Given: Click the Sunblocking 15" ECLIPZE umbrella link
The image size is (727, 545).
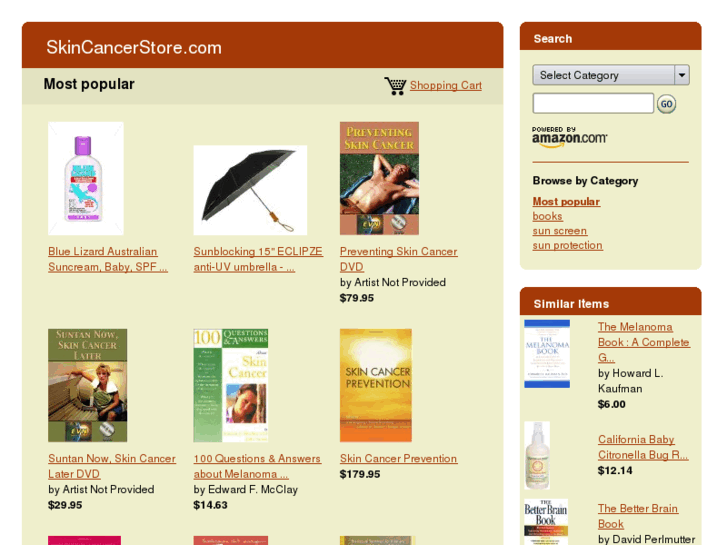Looking at the screenshot, I should coord(258,259).
